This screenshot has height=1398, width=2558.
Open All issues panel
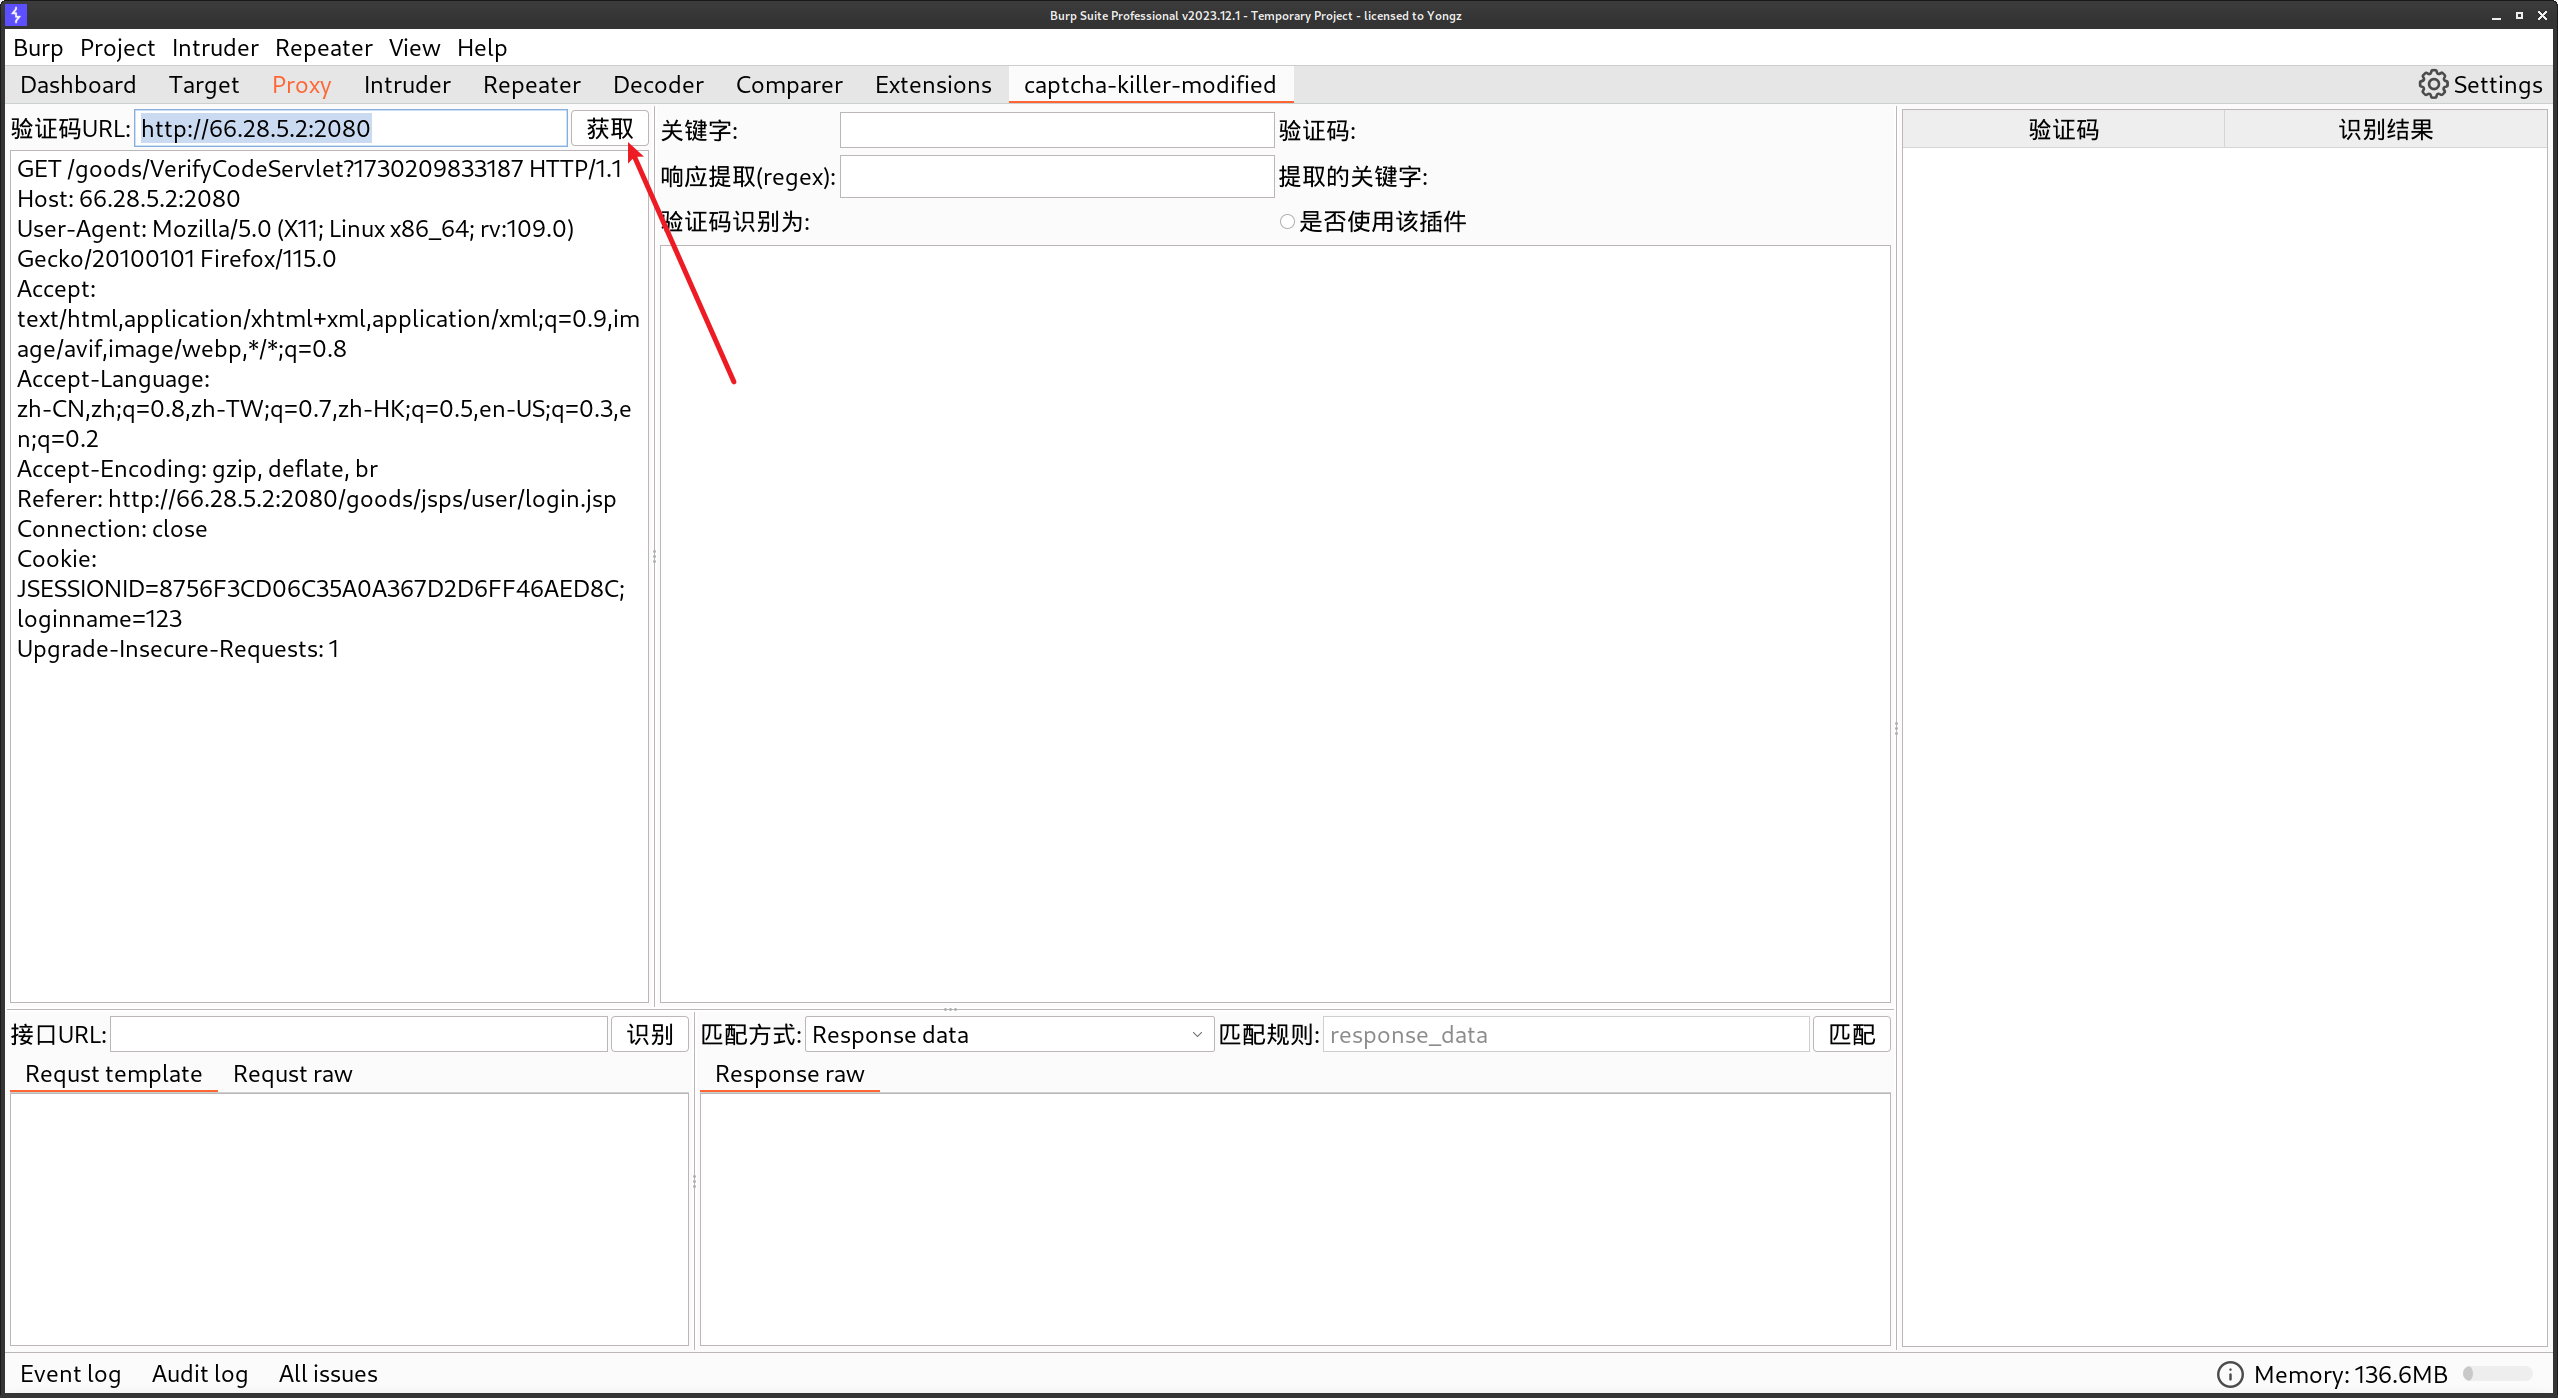[328, 1374]
